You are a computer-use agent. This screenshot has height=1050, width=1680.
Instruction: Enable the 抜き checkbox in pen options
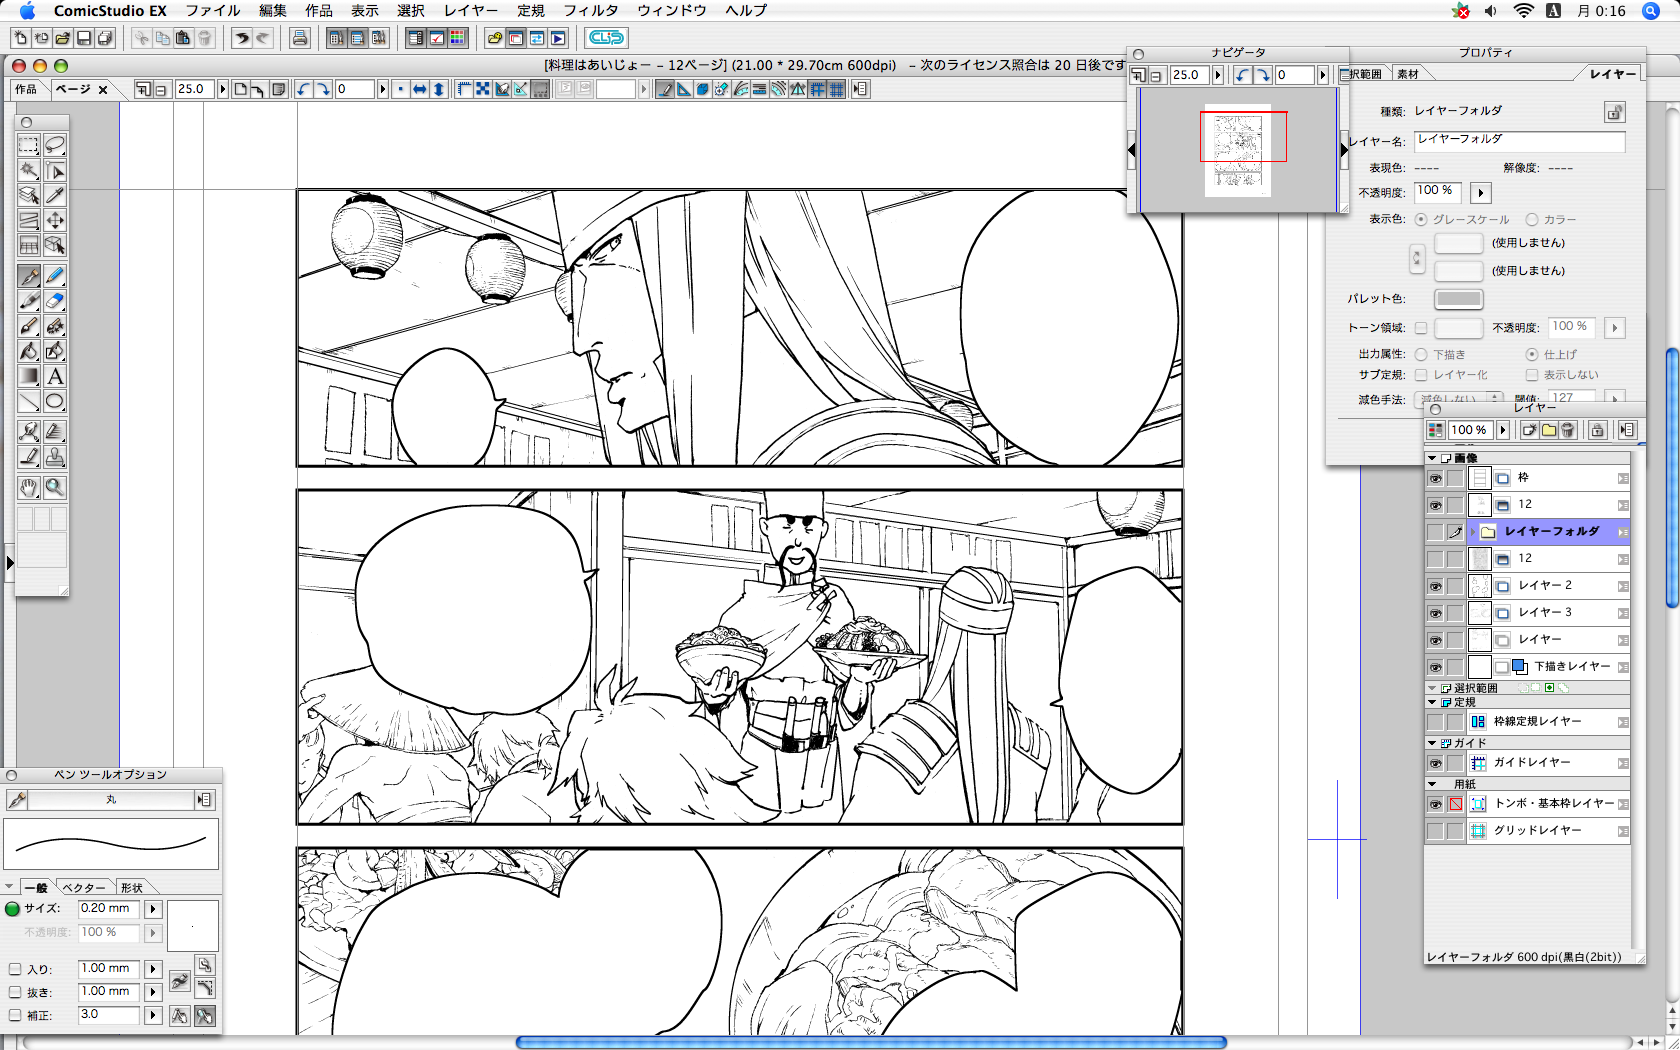[x=15, y=992]
